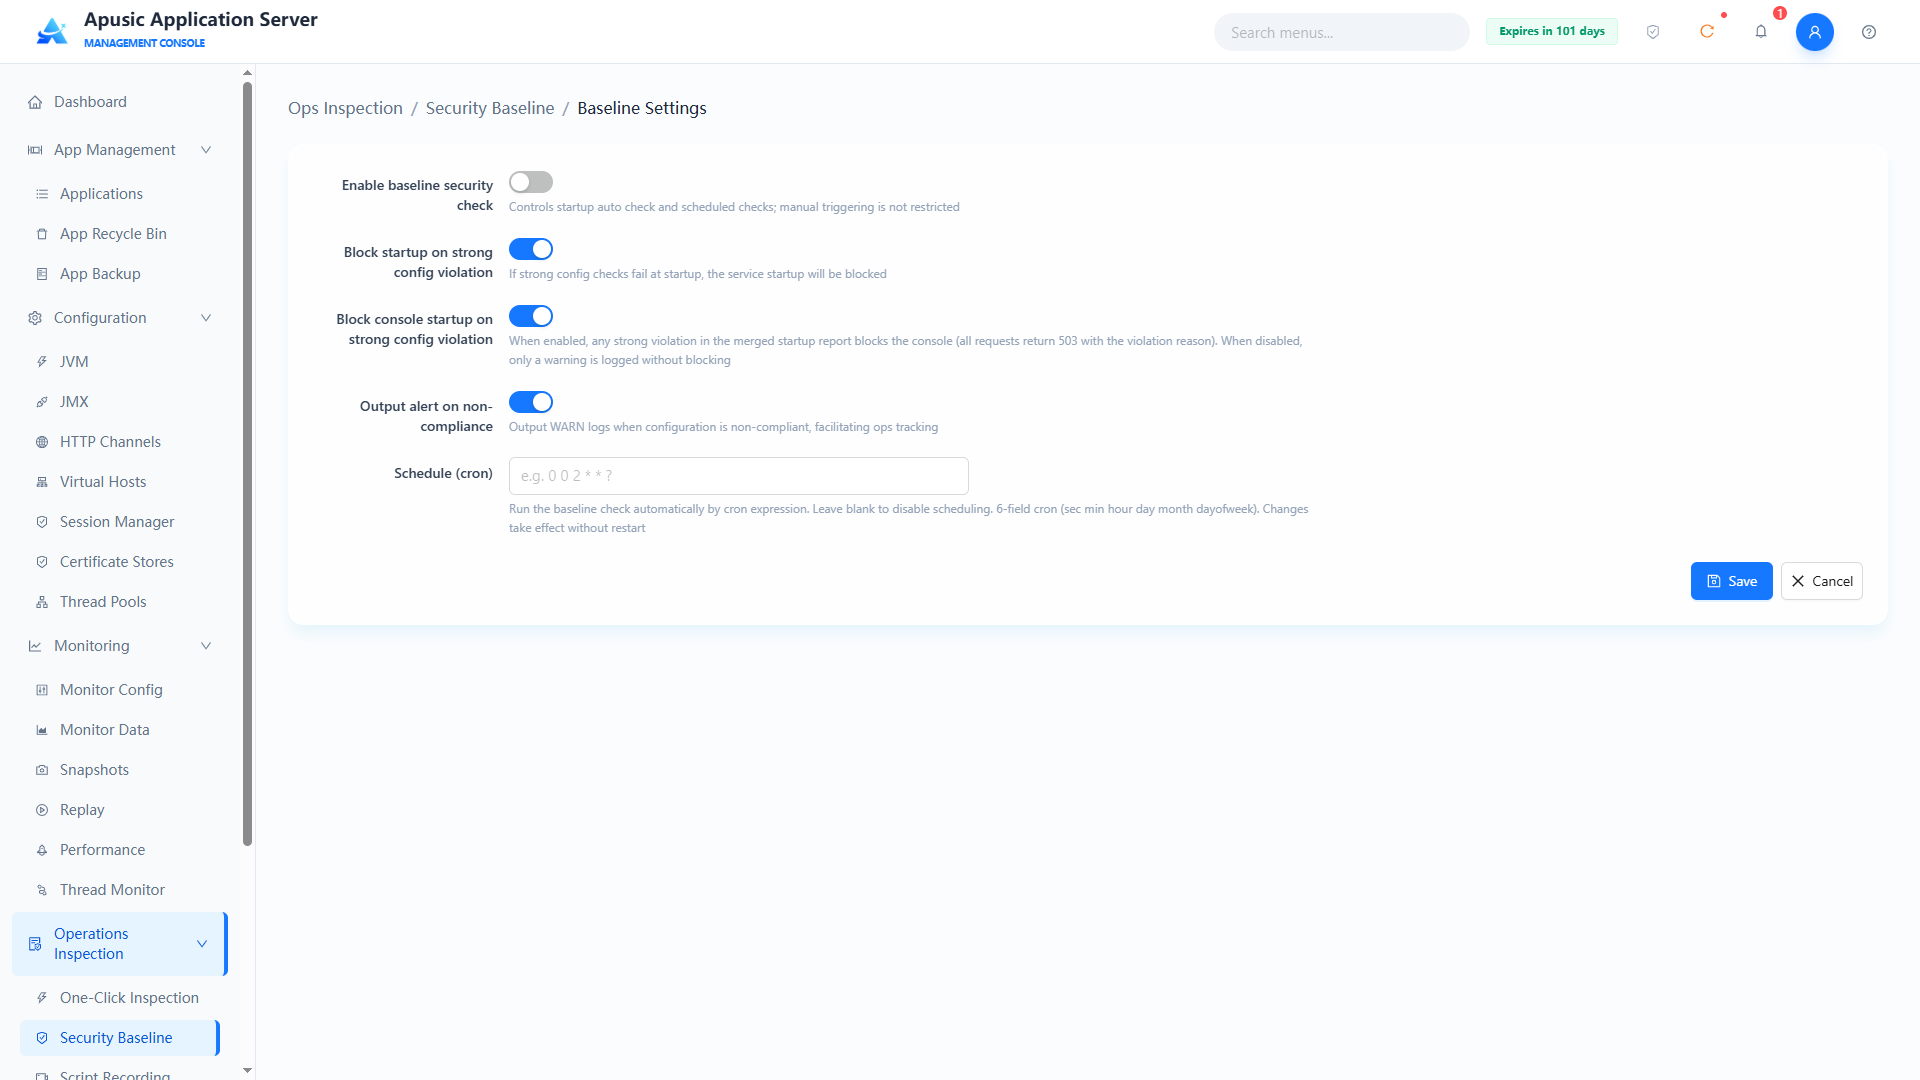Click the Applications list icon
The height and width of the screenshot is (1080, 1920).
[x=42, y=194]
